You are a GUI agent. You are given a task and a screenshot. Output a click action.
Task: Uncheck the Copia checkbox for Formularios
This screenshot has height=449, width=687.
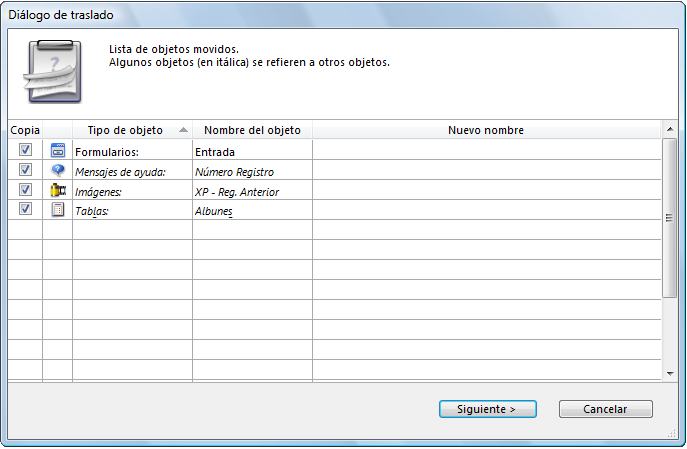pos(26,150)
